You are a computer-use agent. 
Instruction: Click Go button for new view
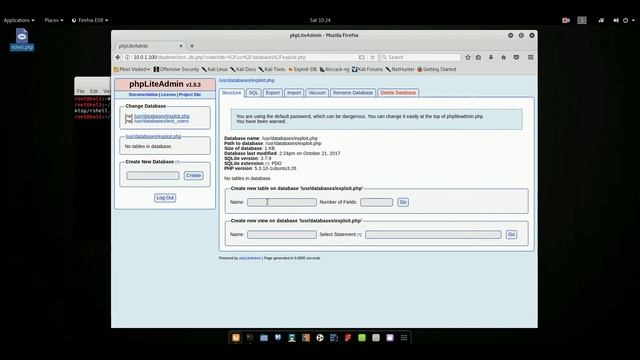(x=511, y=234)
